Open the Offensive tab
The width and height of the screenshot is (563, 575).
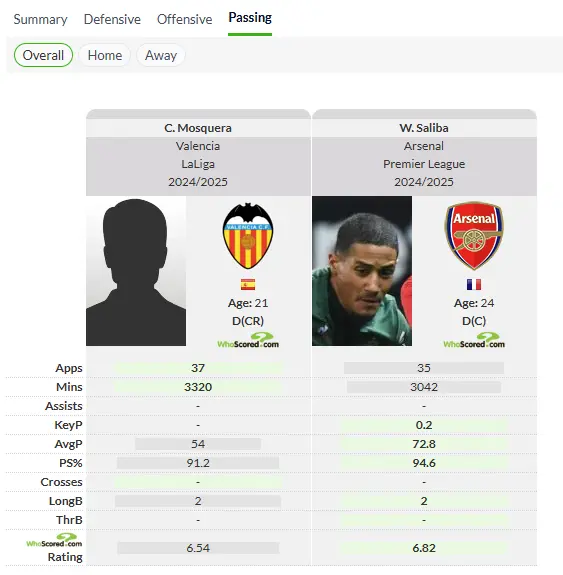tap(184, 19)
